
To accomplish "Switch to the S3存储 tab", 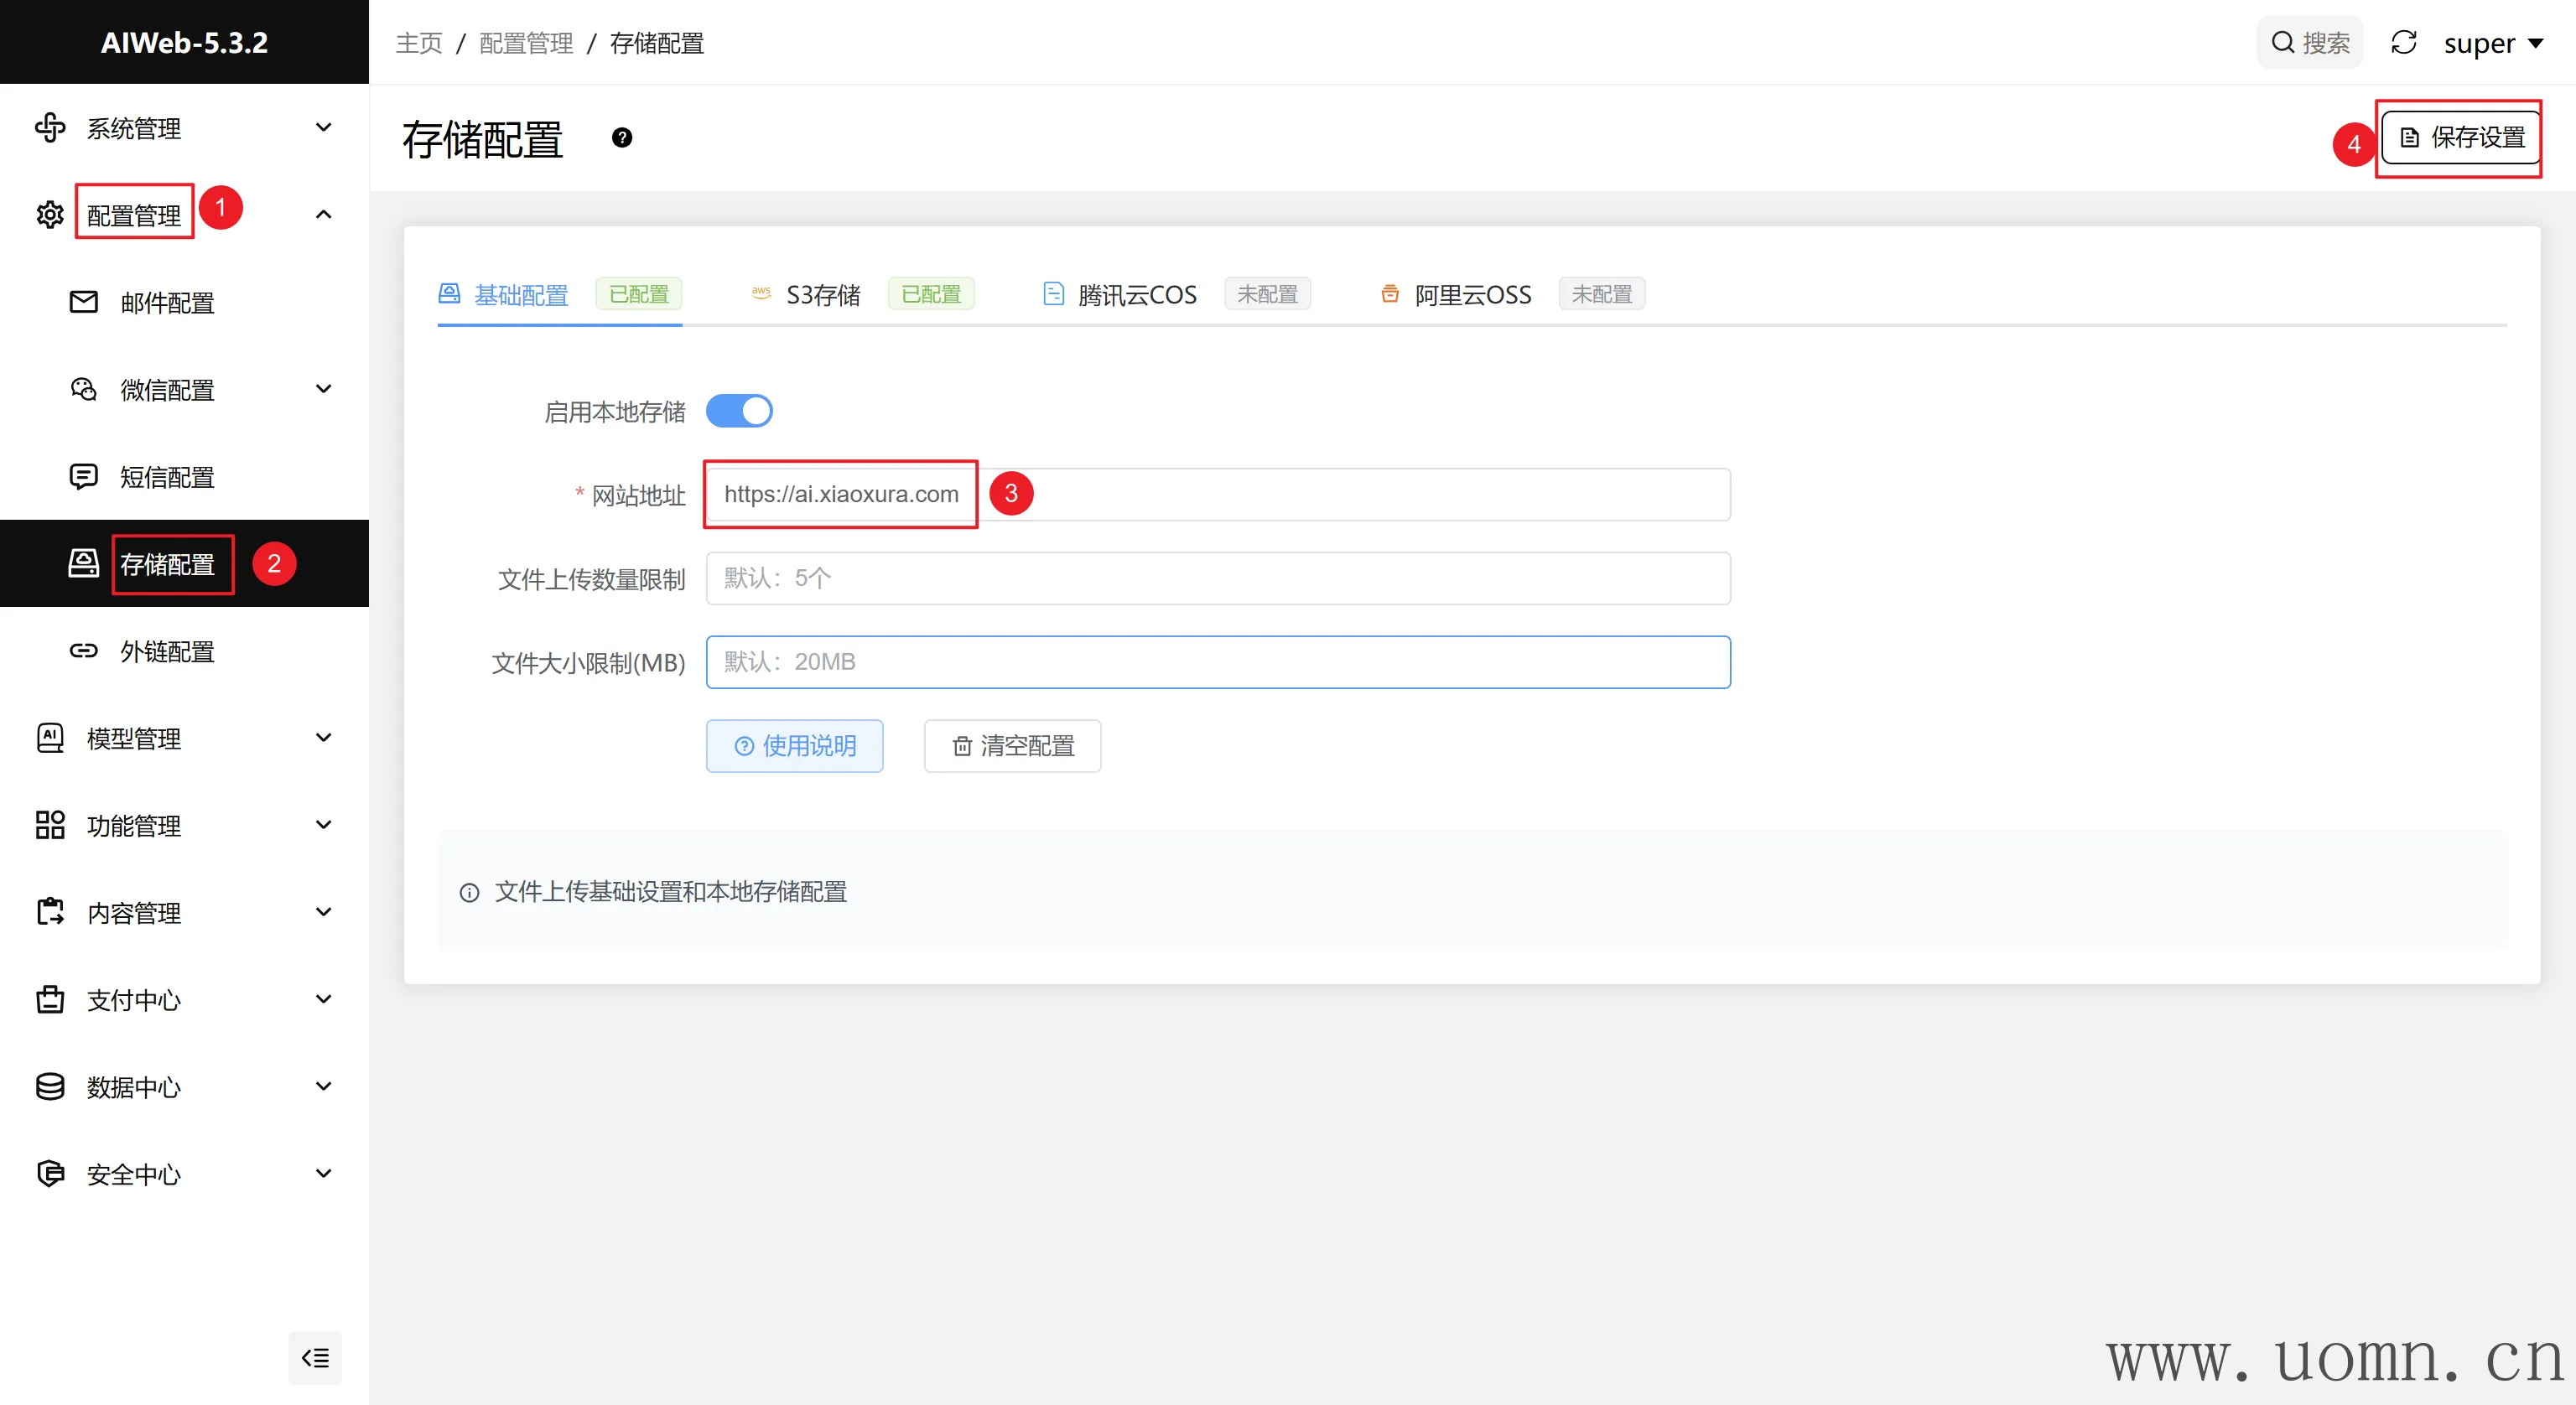I will 822,295.
